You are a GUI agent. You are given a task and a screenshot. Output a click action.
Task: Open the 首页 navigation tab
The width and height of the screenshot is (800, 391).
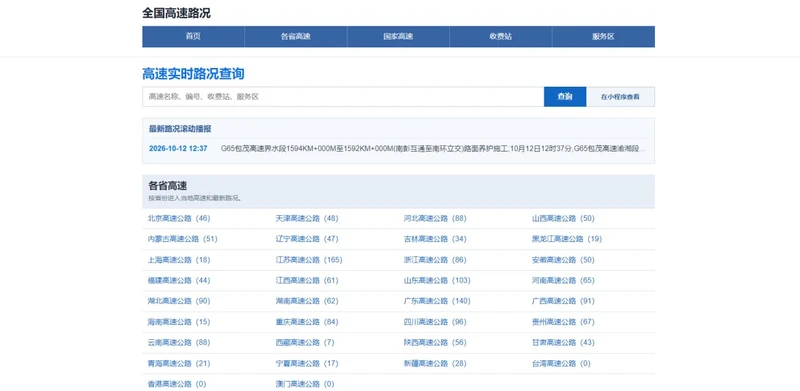click(193, 37)
